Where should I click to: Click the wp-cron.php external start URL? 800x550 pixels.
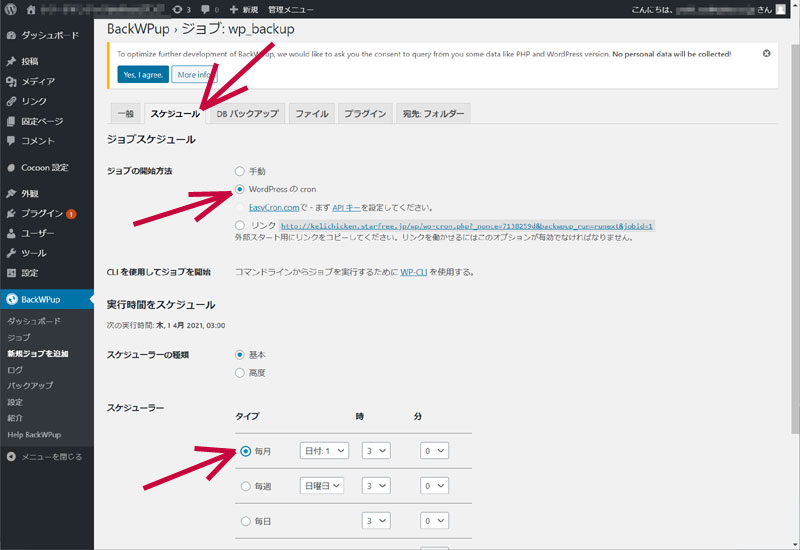click(x=467, y=226)
